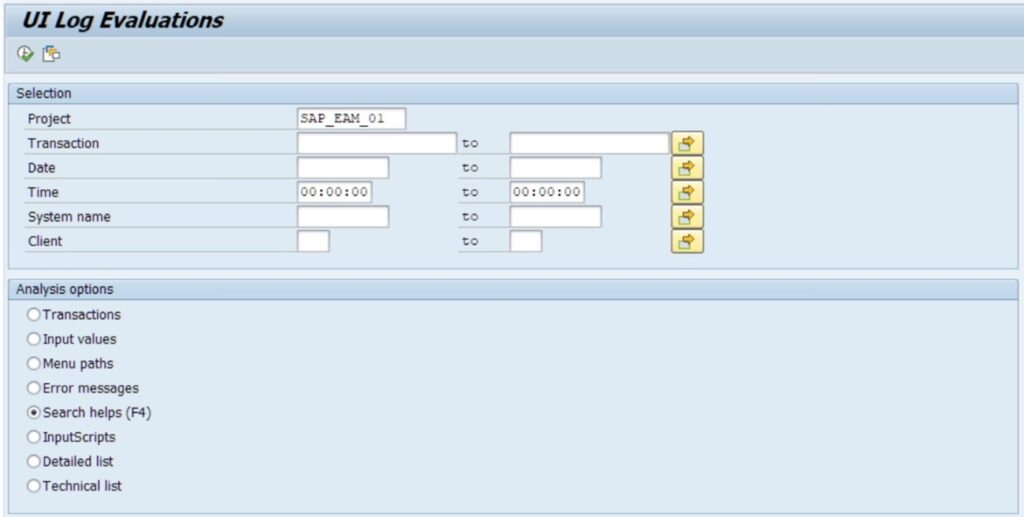The width and height of the screenshot is (1024, 517).
Task: Open multiple selection for Client
Action: 687,241
